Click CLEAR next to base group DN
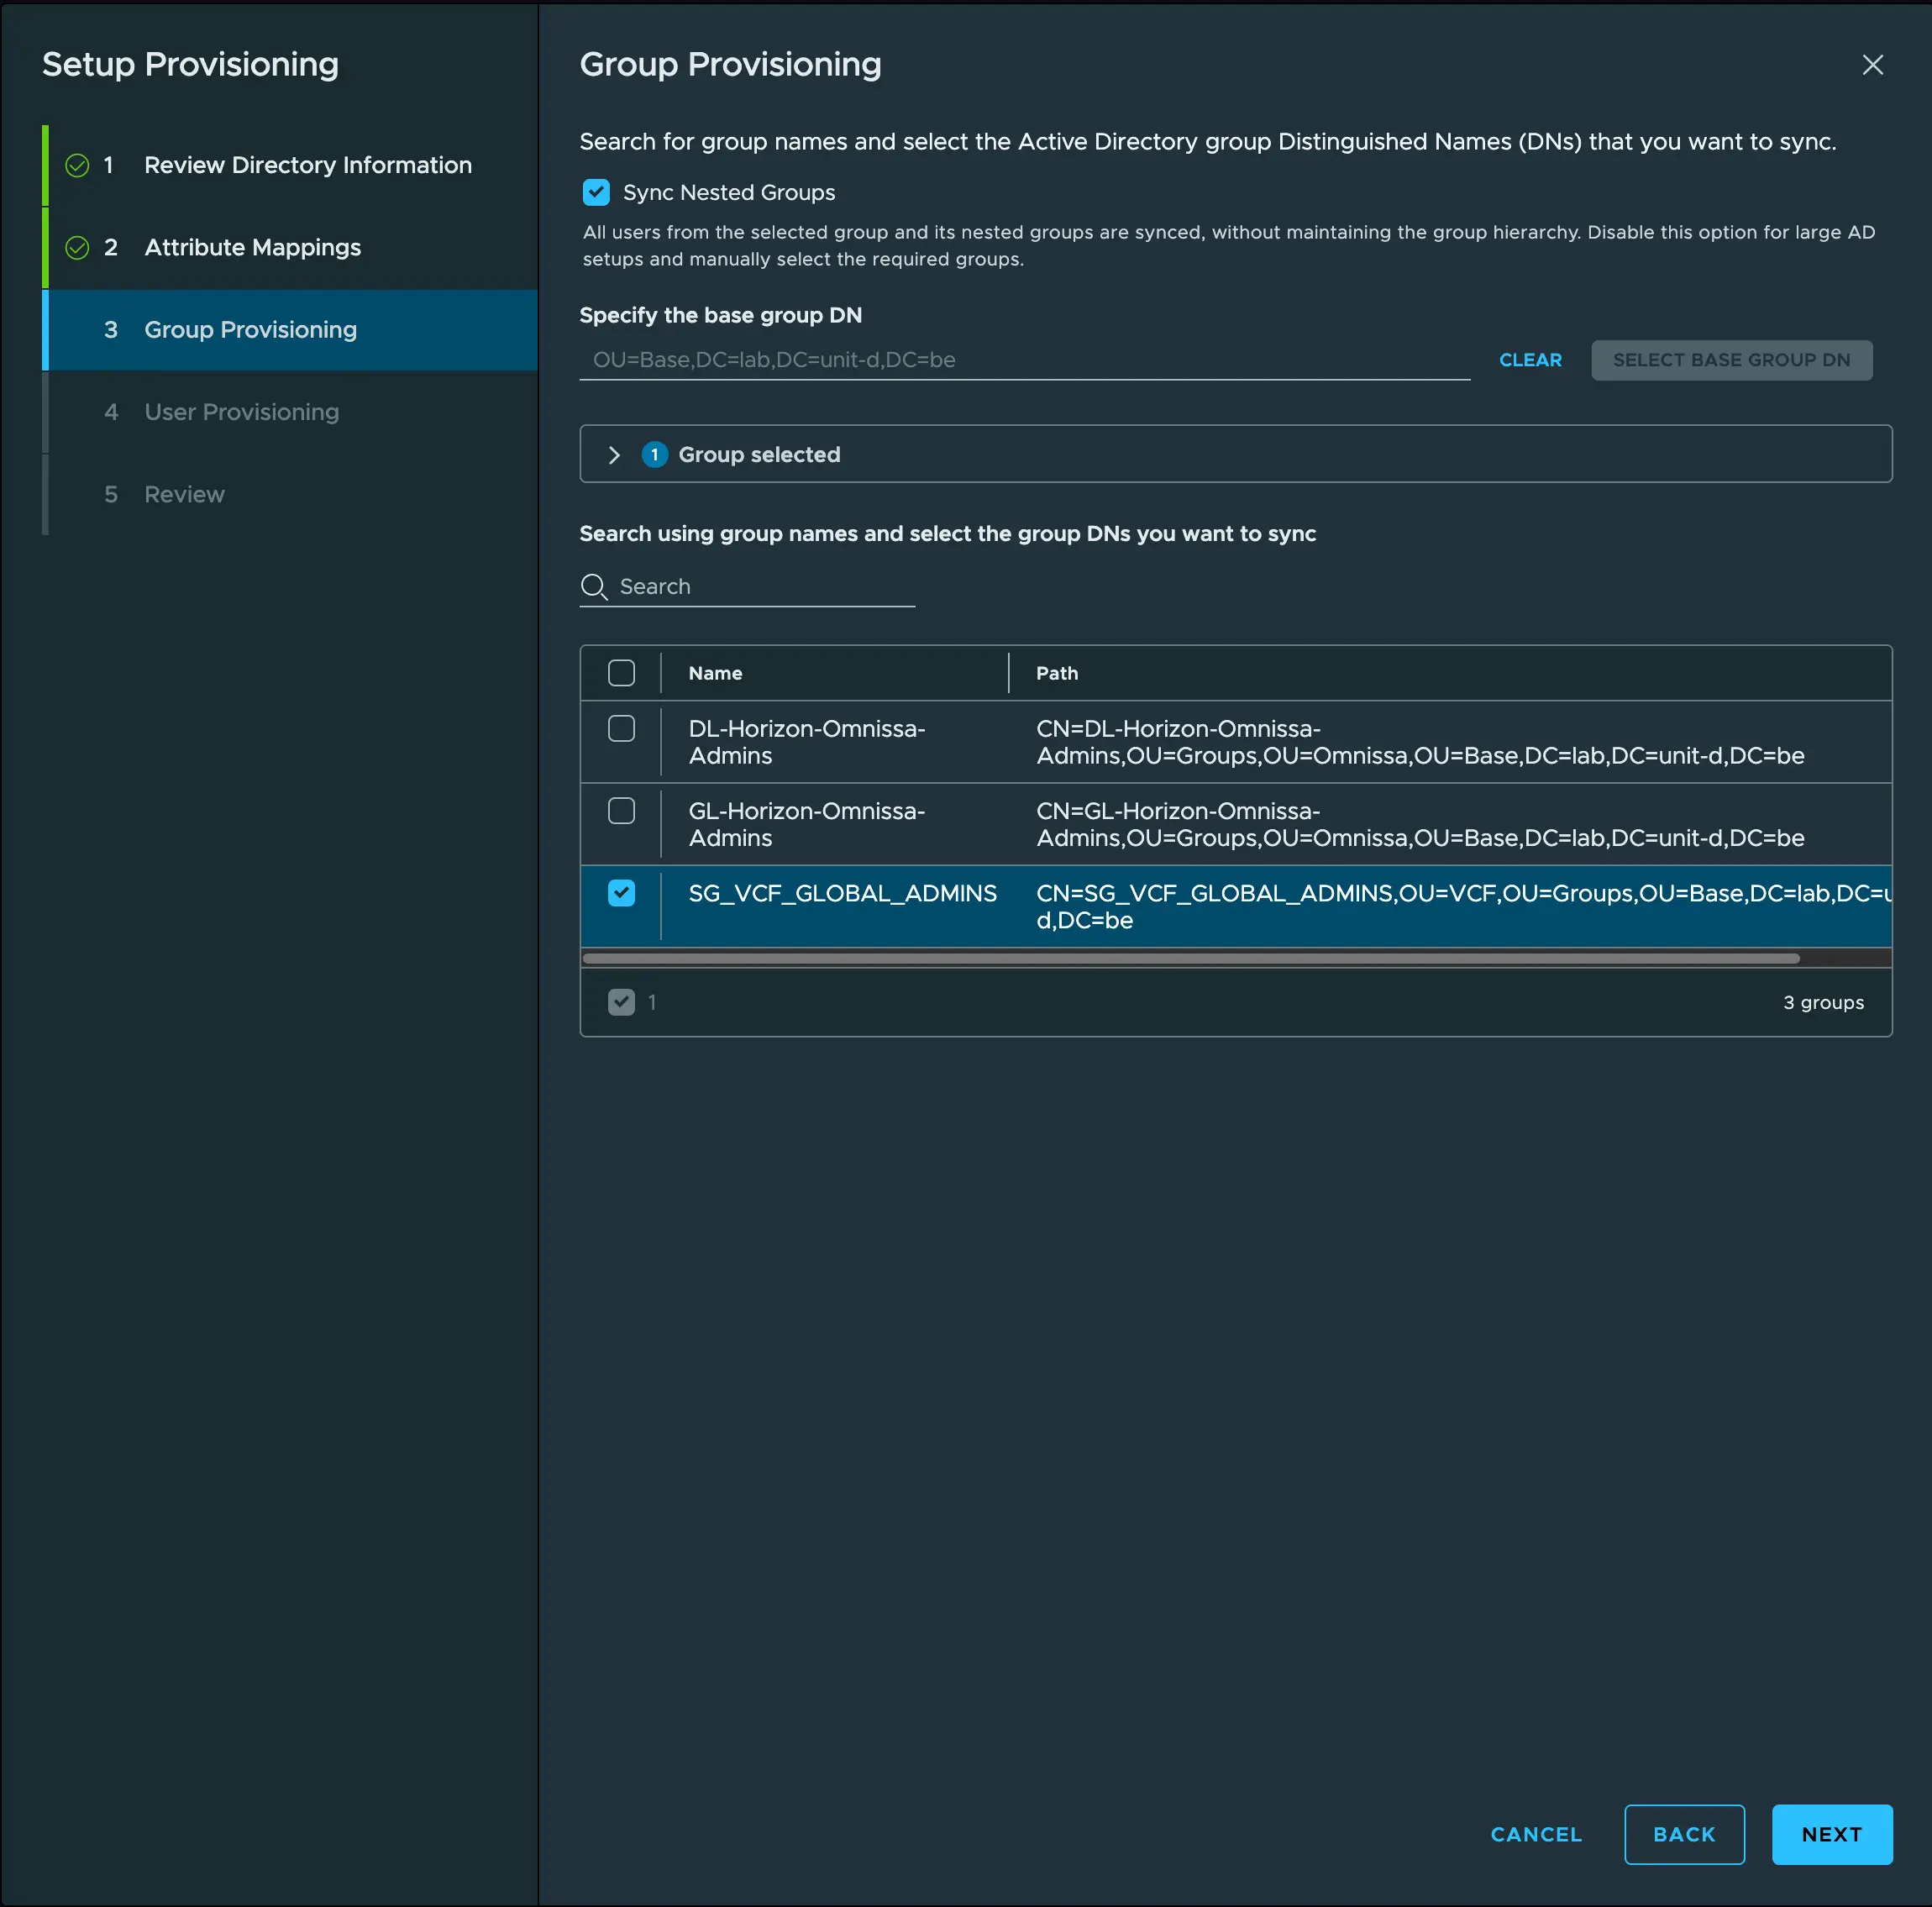Viewport: 1932px width, 1907px height. (x=1529, y=360)
